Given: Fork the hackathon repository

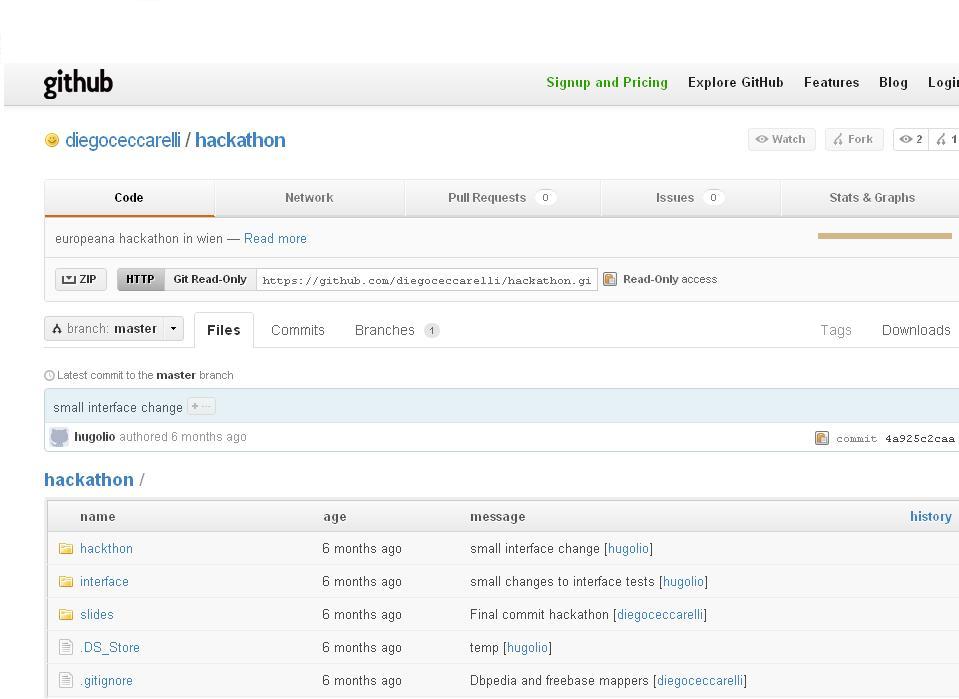Looking at the screenshot, I should pyautogui.click(x=853, y=139).
